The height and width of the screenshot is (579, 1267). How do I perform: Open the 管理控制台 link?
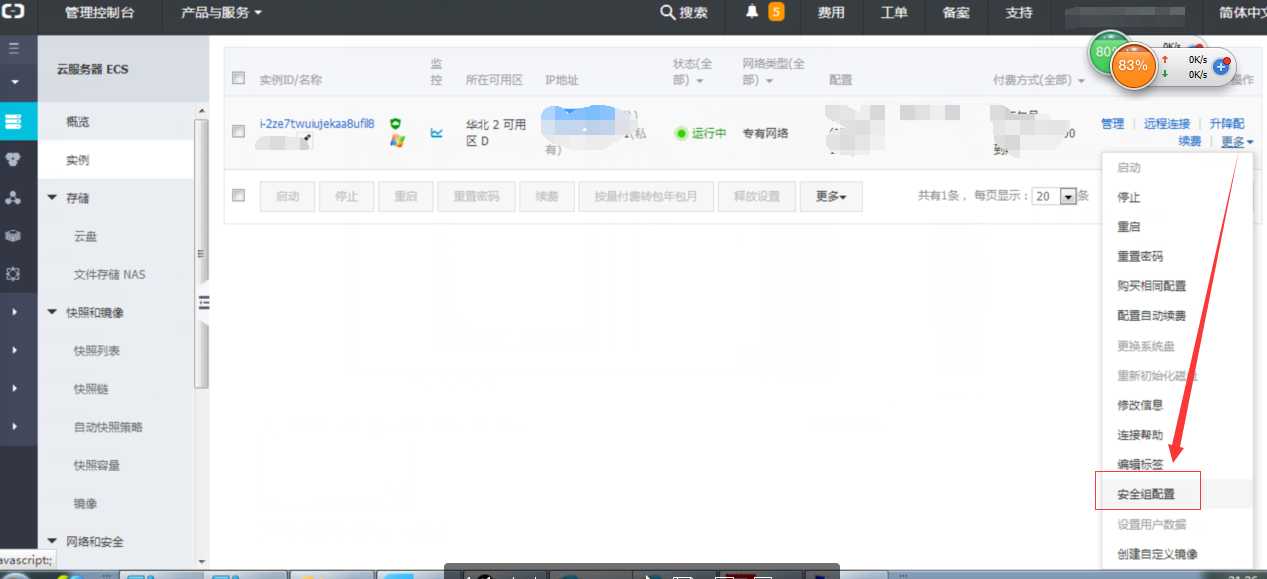pos(99,13)
